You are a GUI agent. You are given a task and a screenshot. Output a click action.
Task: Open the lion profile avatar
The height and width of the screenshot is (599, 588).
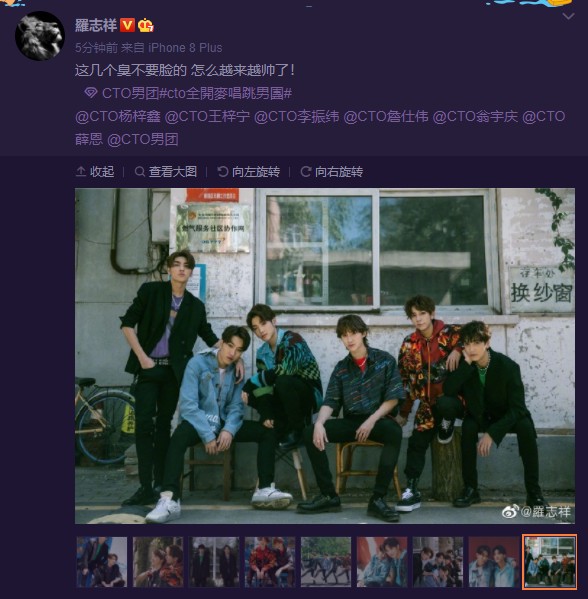(x=40, y=36)
